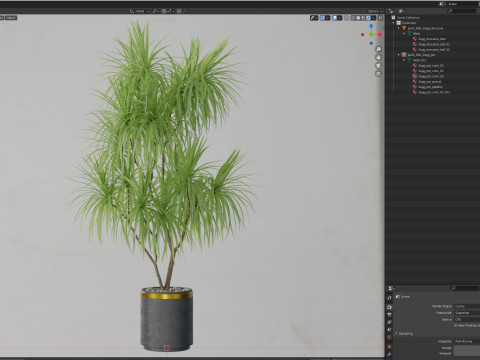Open transform orientation Global dropdown
The image size is (480, 360).
[140, 11]
